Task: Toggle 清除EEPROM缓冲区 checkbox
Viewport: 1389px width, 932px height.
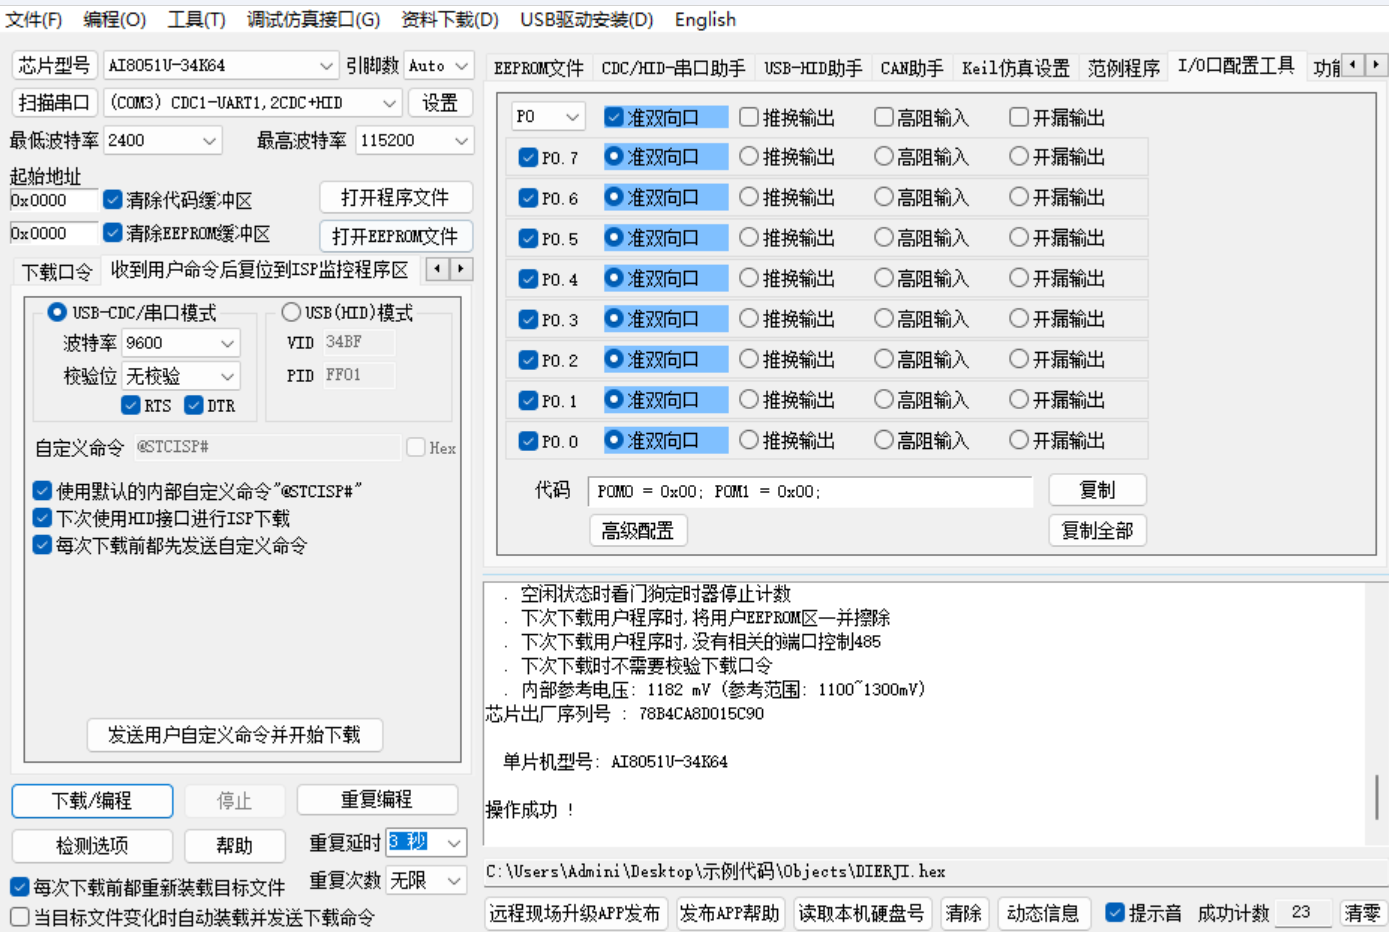Action: (x=113, y=233)
